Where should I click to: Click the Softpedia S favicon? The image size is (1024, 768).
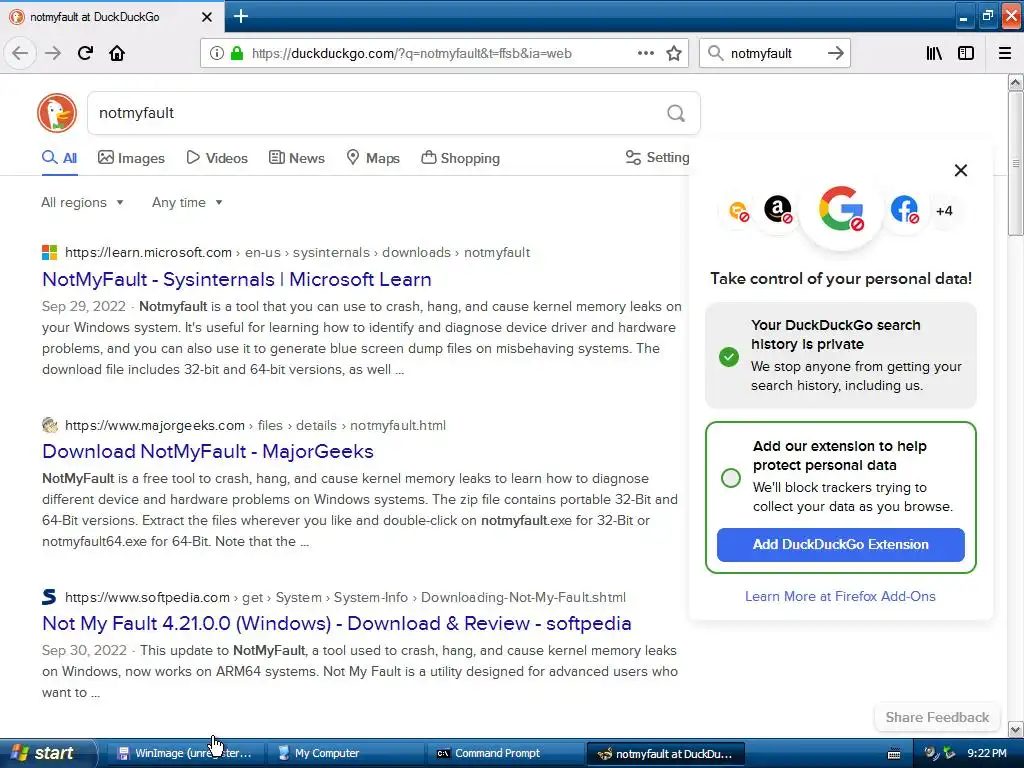click(x=49, y=597)
